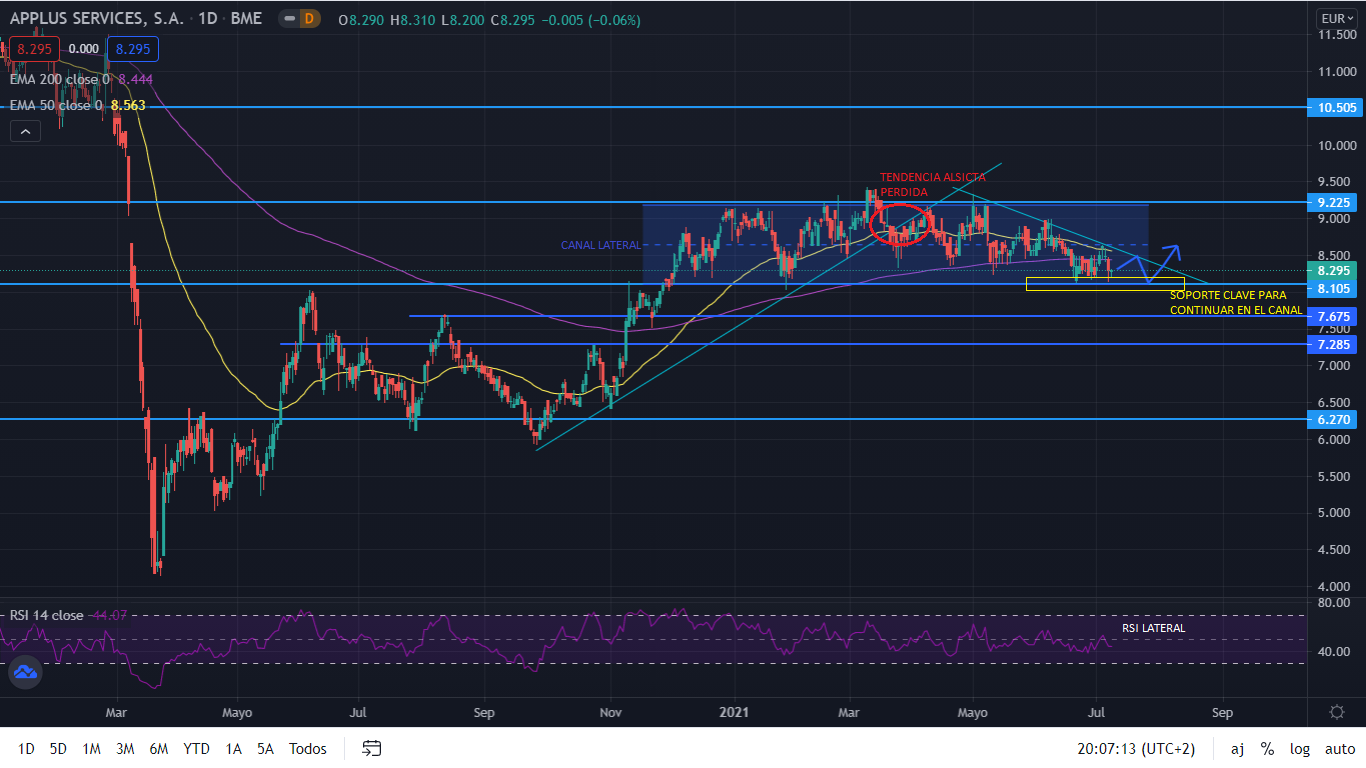Toggle percent scale mode

[x=1267, y=748]
